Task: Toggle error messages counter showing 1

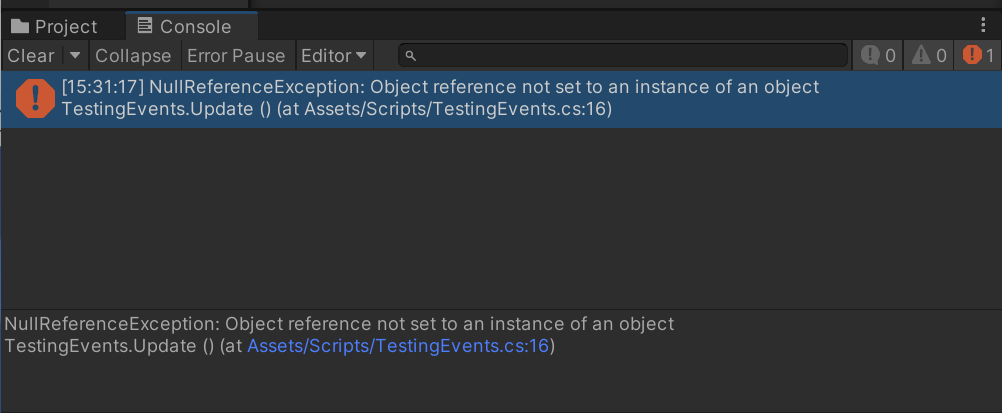Action: (x=978, y=56)
